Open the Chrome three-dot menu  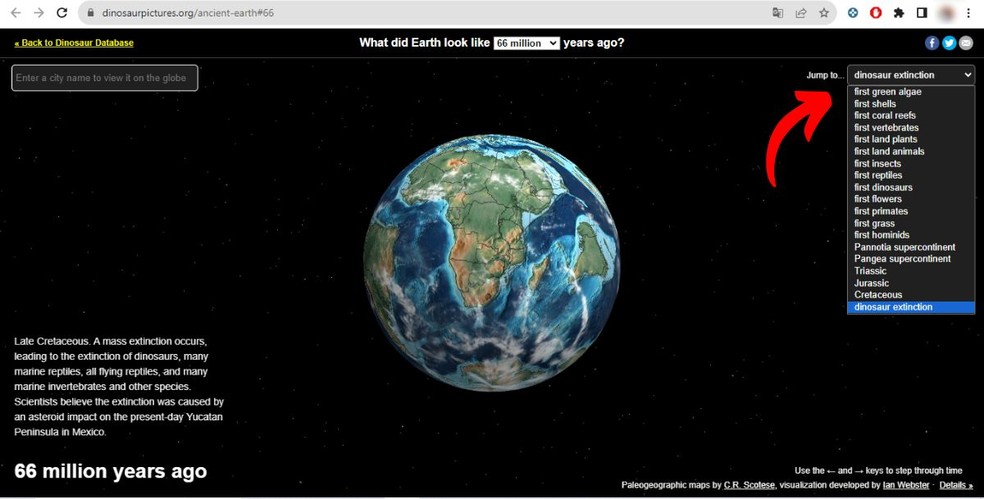click(969, 13)
